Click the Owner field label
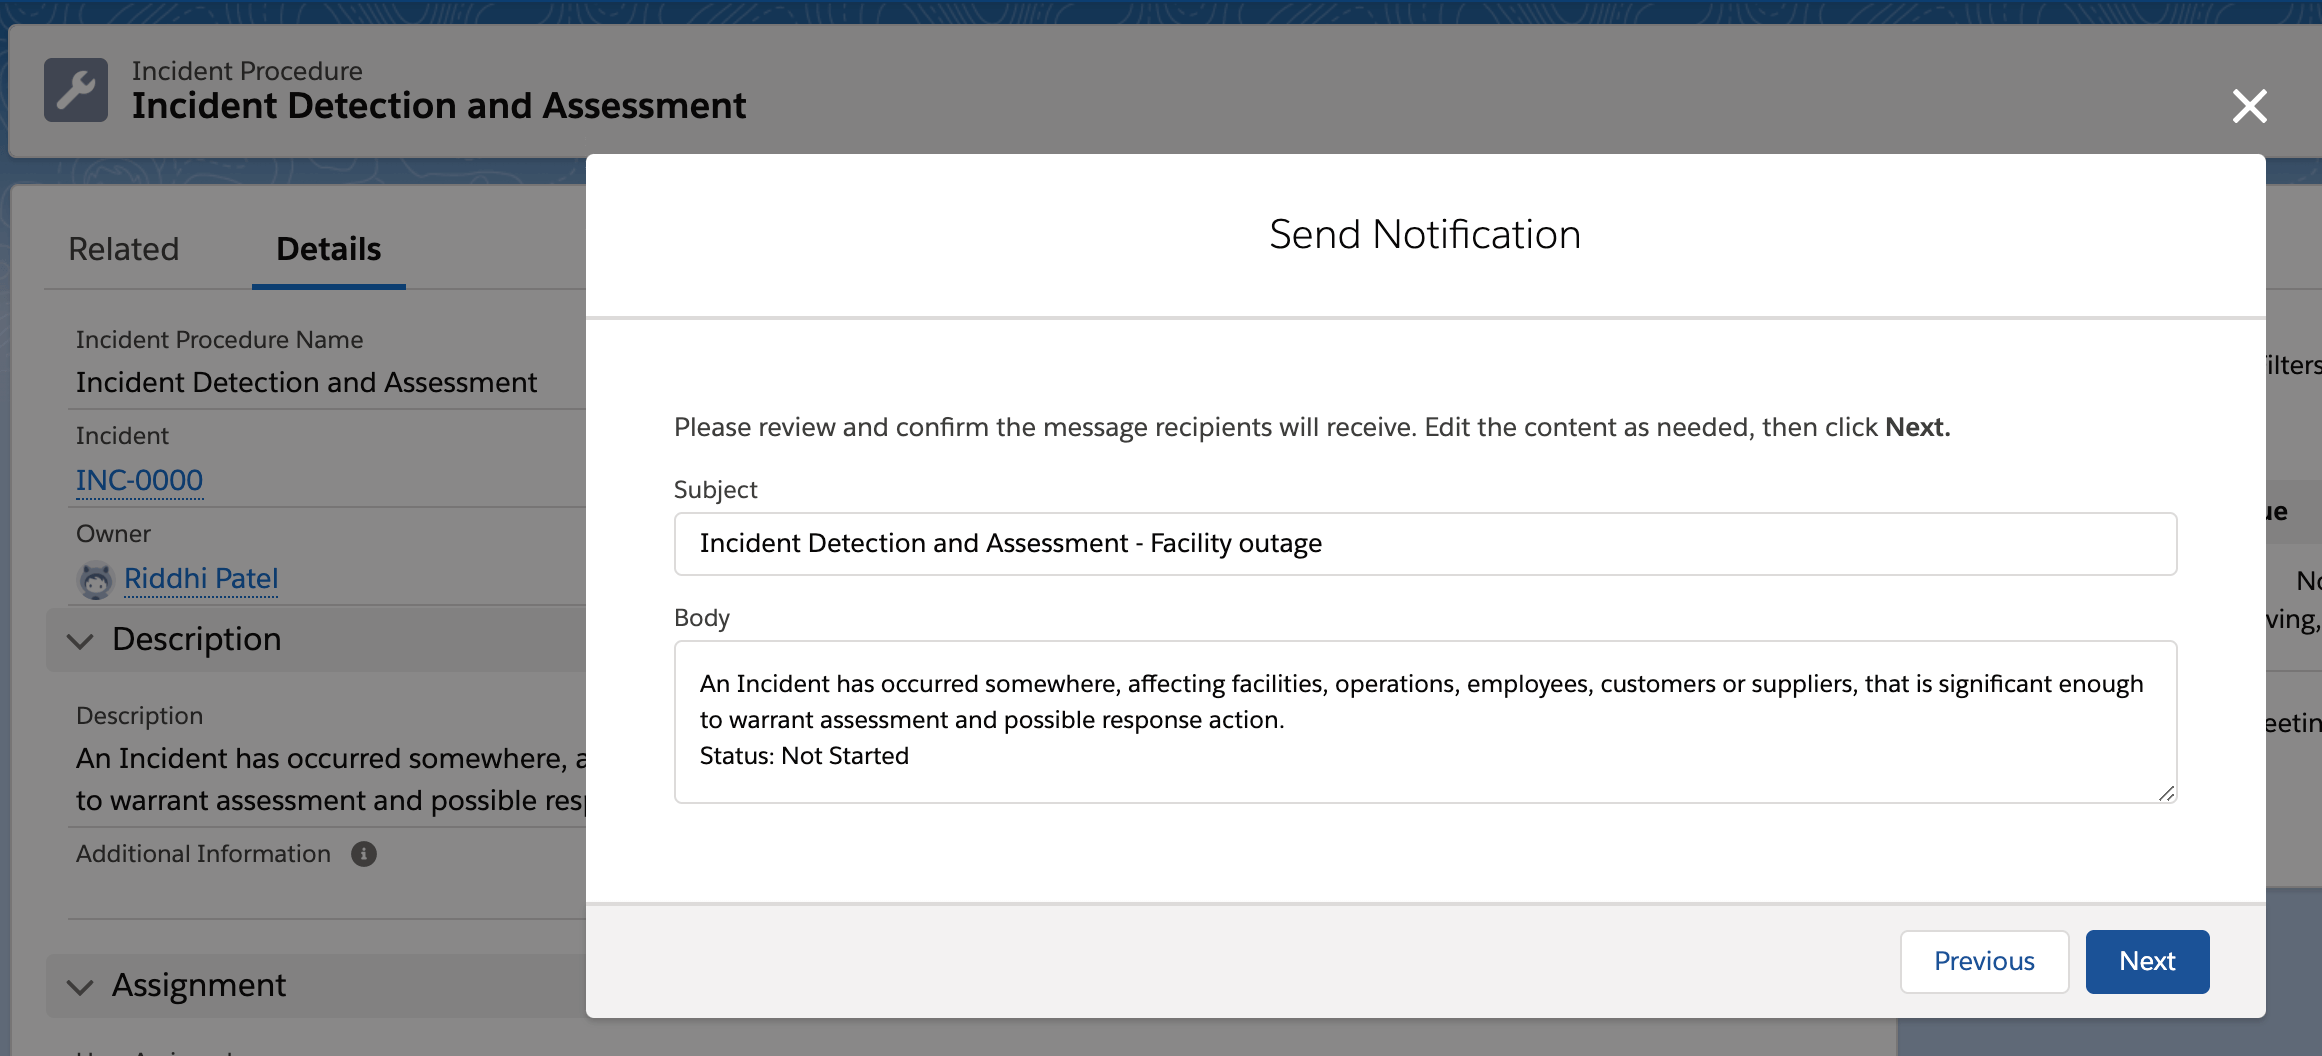Screen dimensions: 2322x1056 (x=113, y=534)
